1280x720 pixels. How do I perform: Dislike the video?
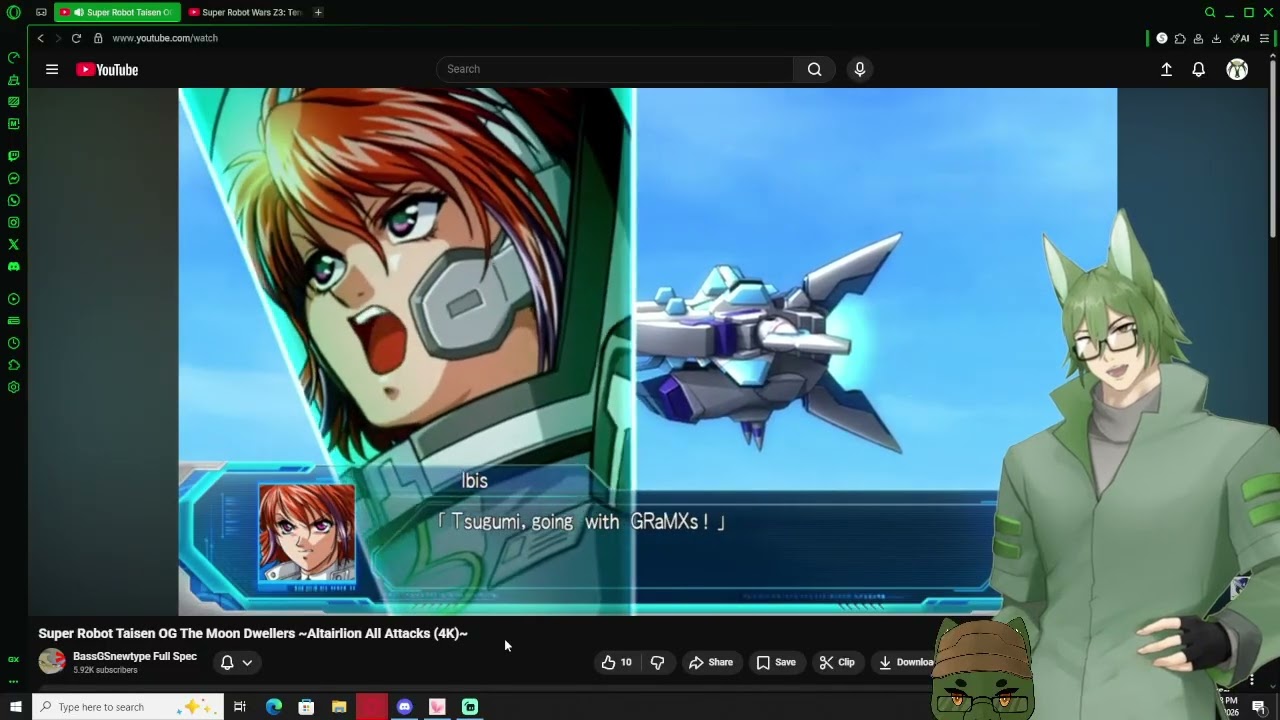(657, 662)
